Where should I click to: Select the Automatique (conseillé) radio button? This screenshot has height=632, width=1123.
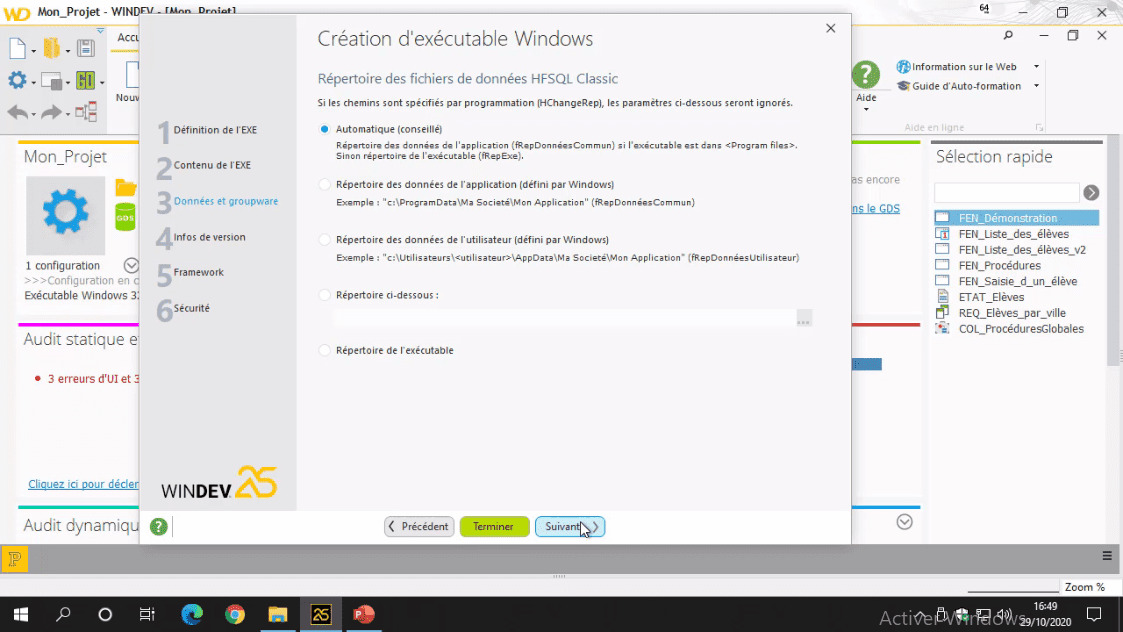[323, 129]
